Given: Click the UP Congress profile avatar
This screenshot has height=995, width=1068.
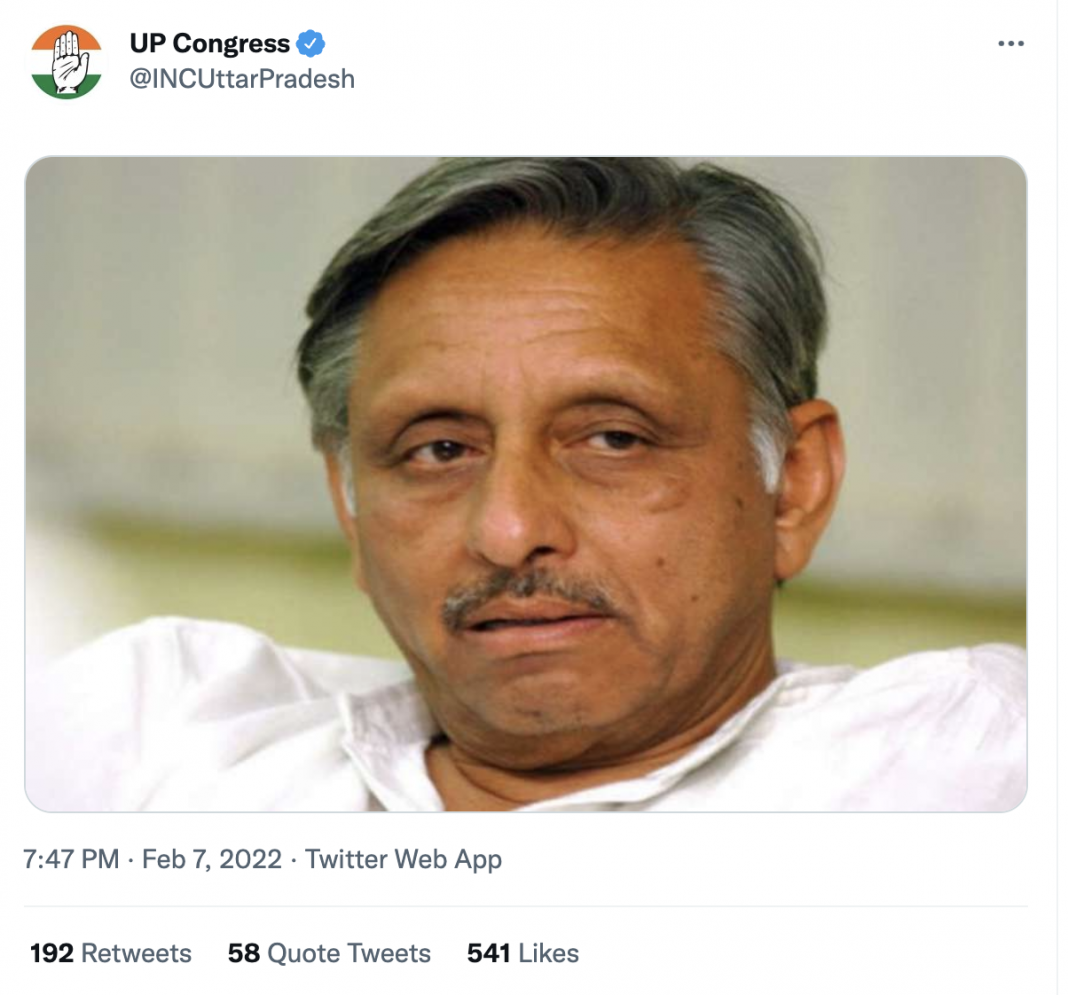Looking at the screenshot, I should click(x=67, y=62).
